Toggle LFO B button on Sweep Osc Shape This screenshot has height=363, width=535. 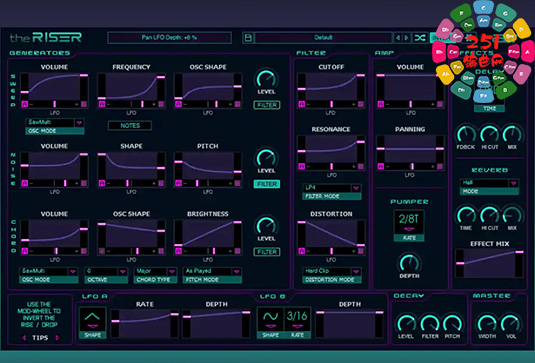click(238, 104)
